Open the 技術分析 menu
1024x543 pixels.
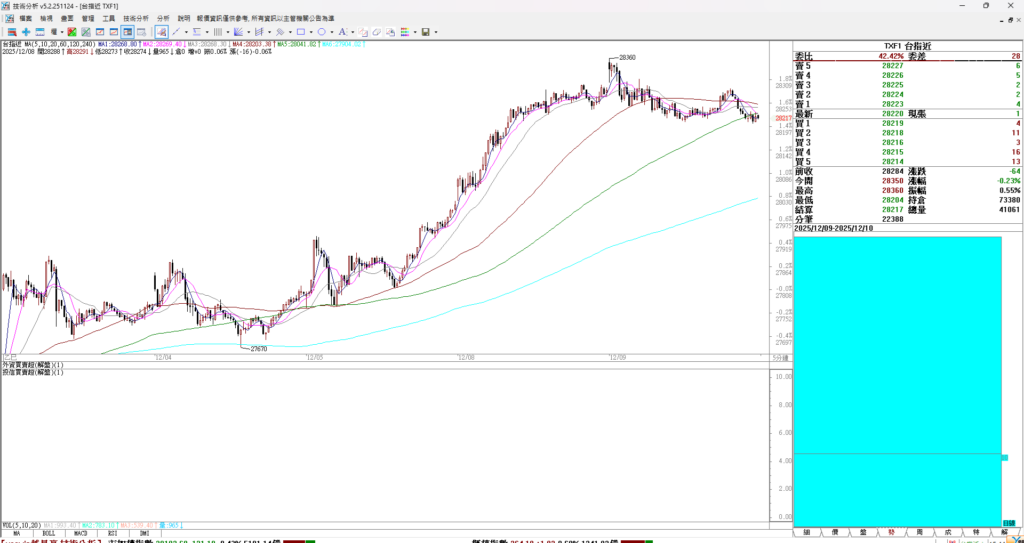[135, 18]
